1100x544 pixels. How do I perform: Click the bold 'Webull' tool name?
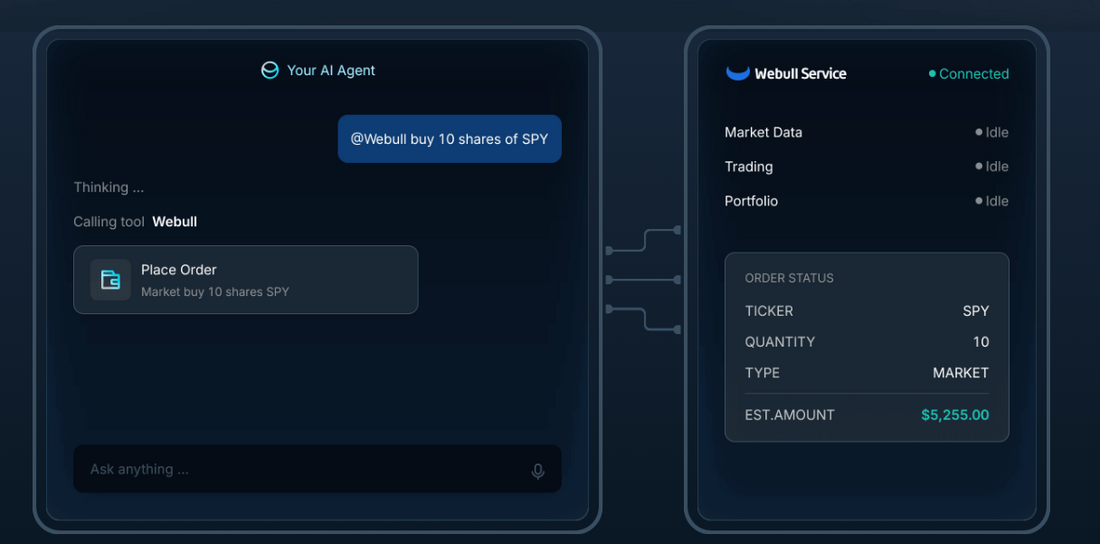click(175, 222)
